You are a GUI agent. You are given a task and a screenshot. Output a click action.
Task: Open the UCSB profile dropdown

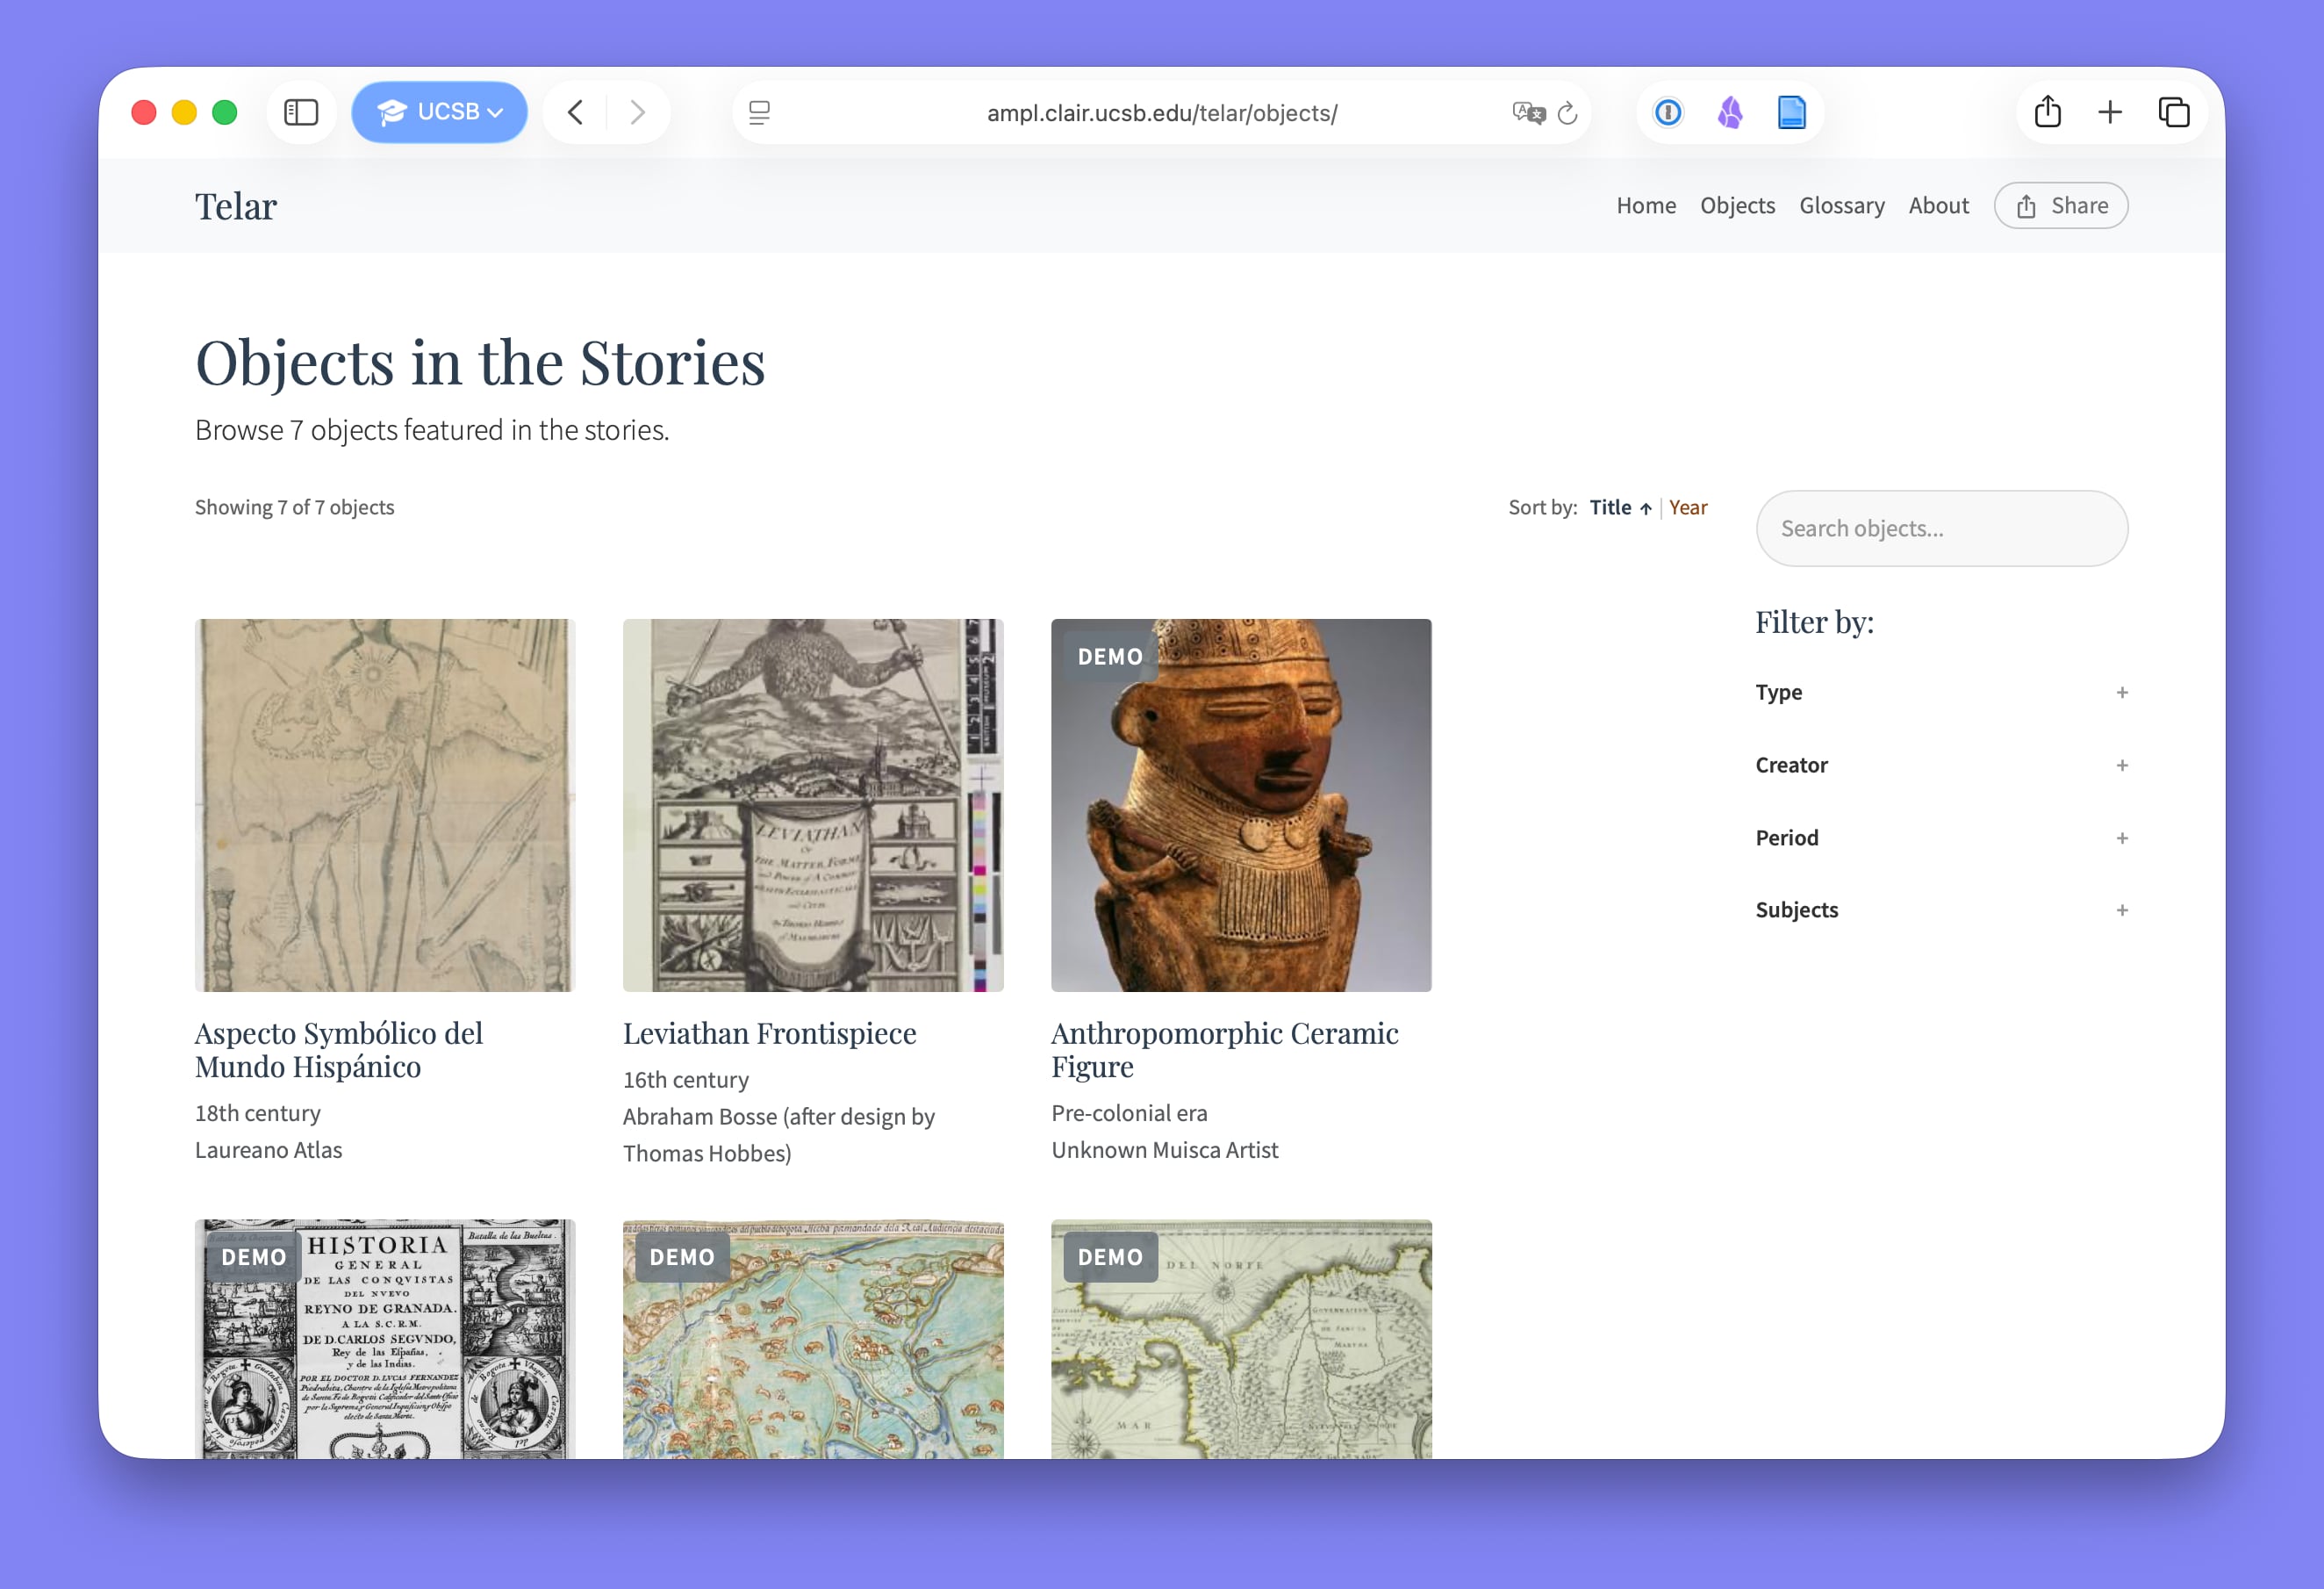(440, 112)
